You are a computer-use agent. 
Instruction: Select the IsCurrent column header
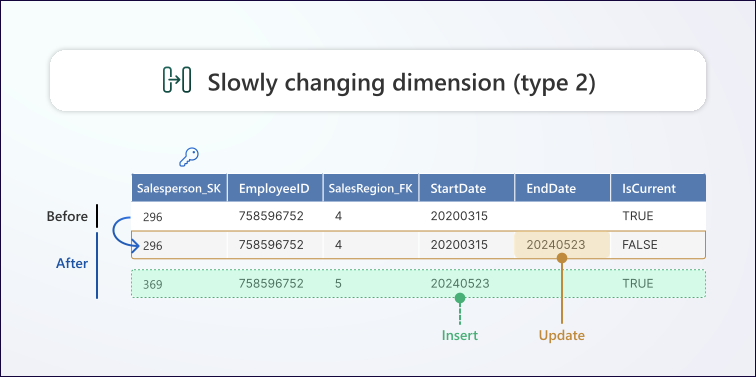pos(658,188)
